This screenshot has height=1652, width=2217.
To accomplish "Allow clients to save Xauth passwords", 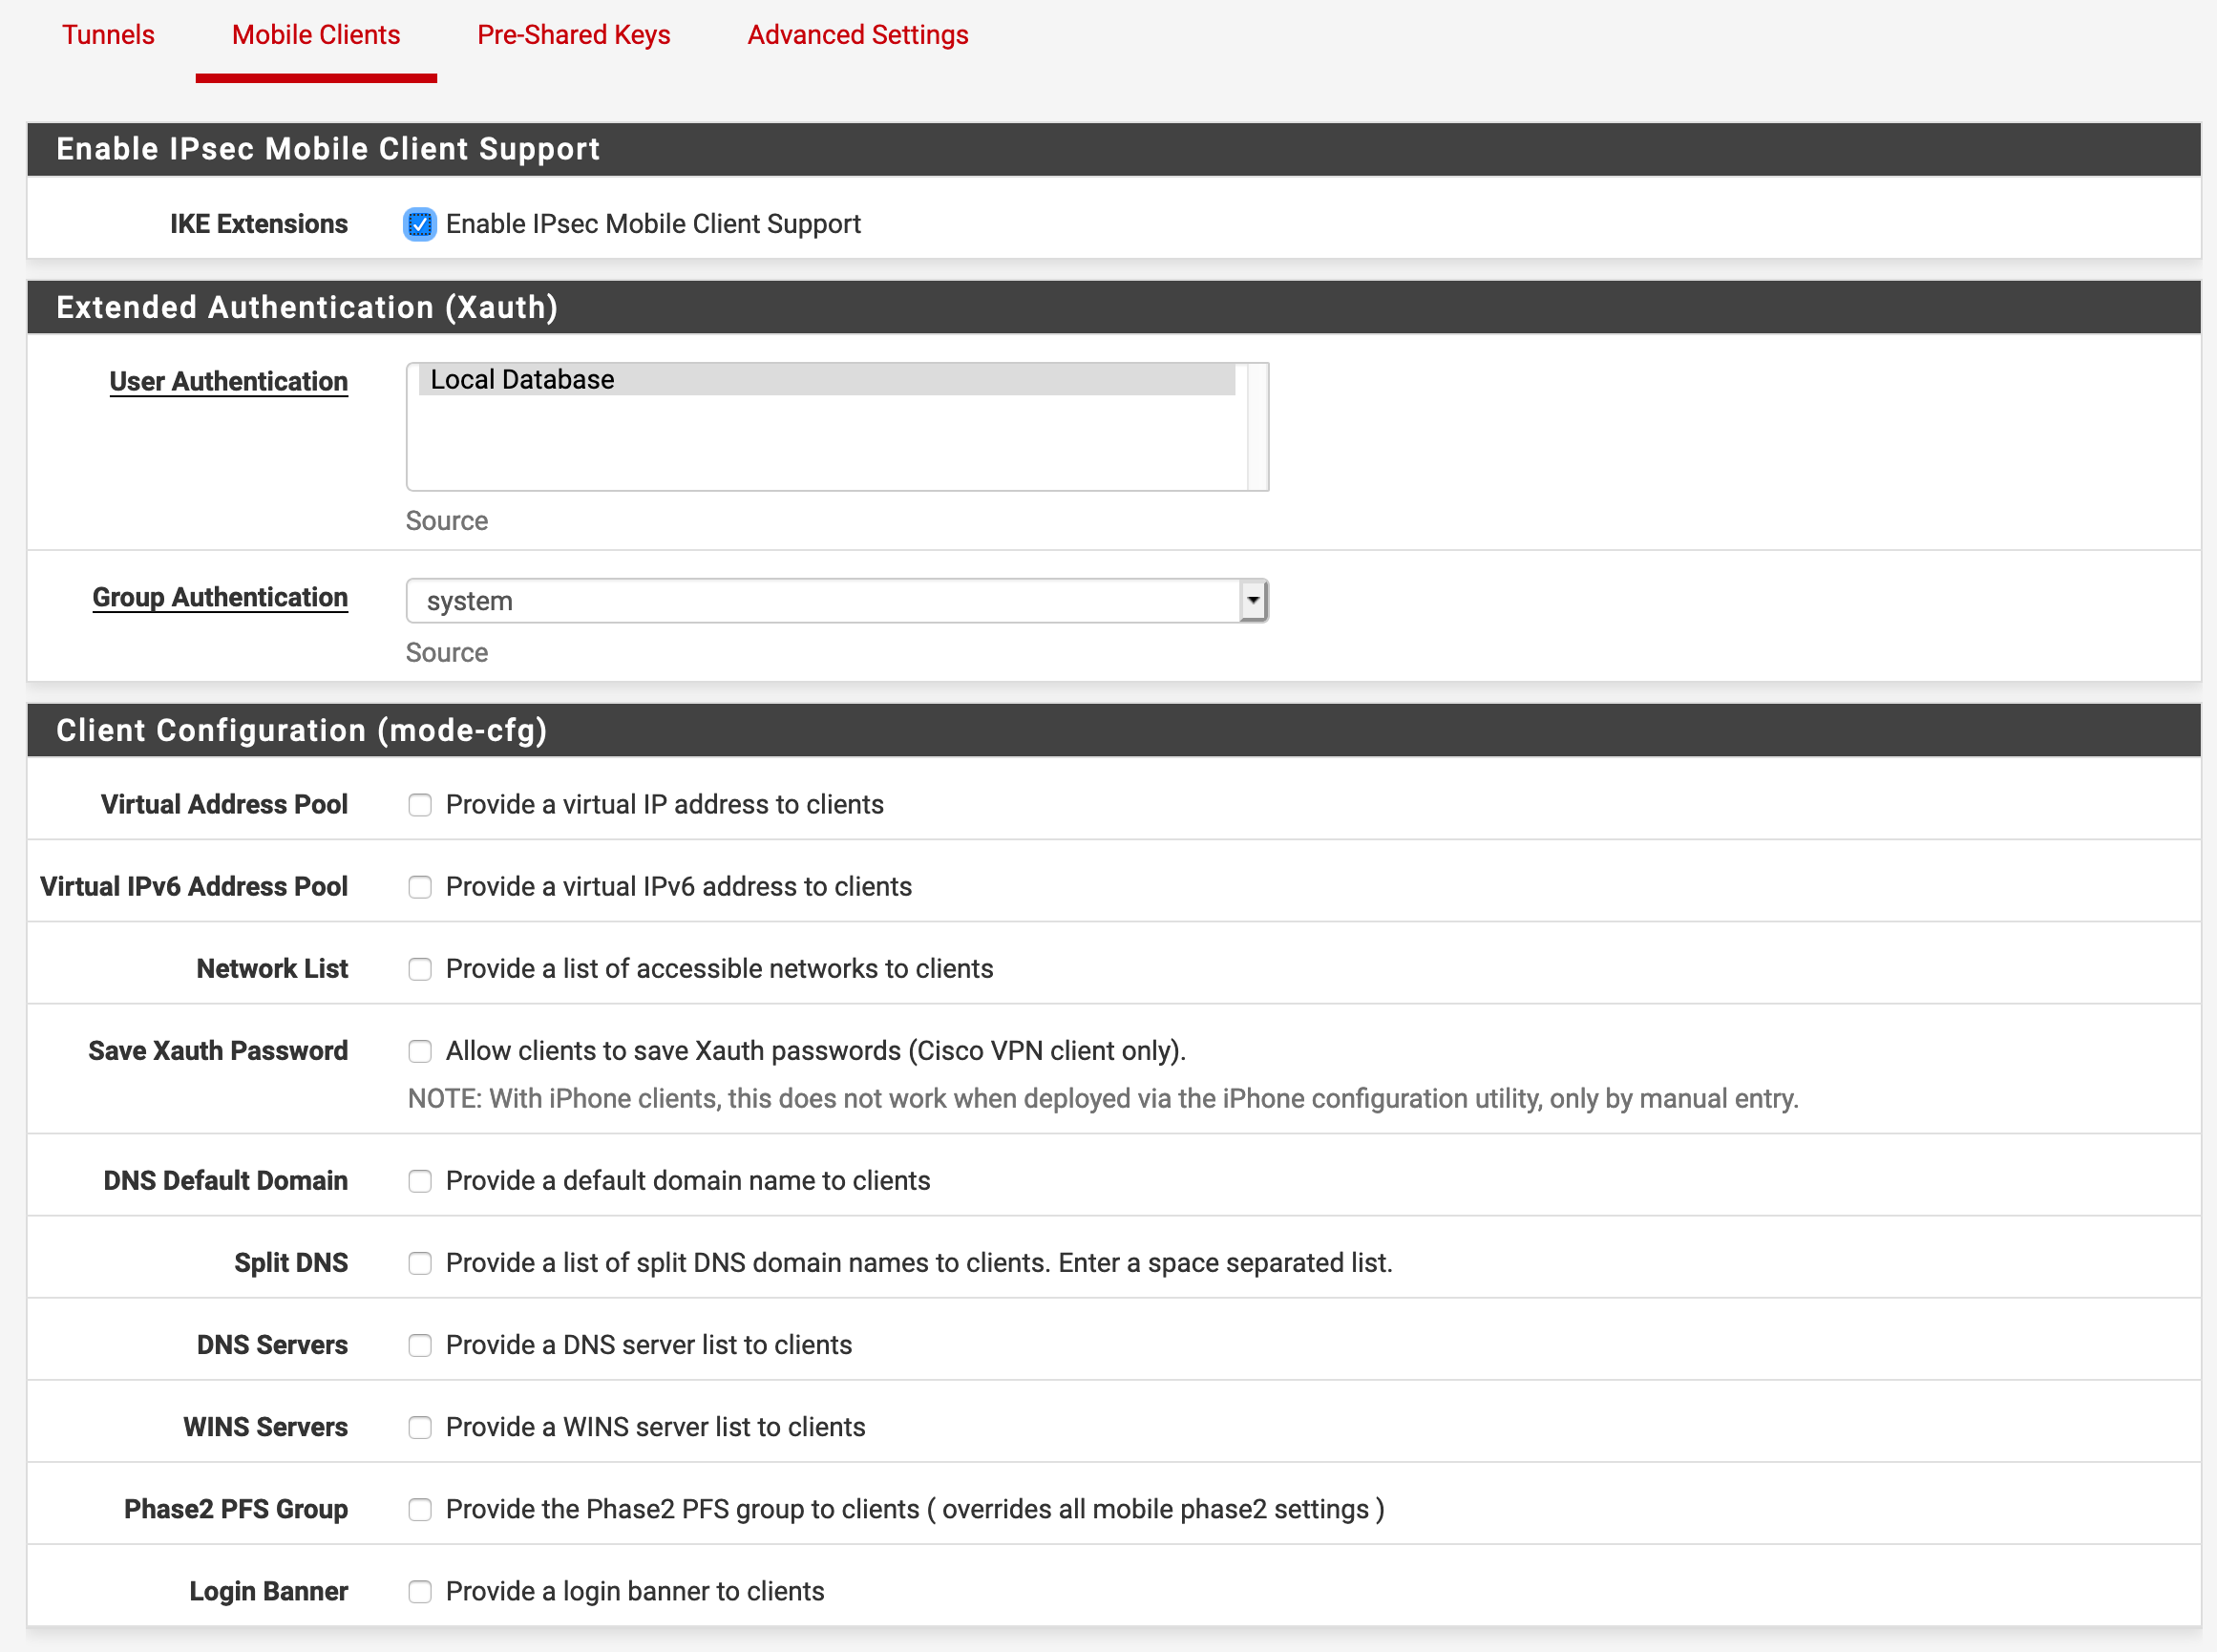I will pyautogui.click(x=420, y=1051).
